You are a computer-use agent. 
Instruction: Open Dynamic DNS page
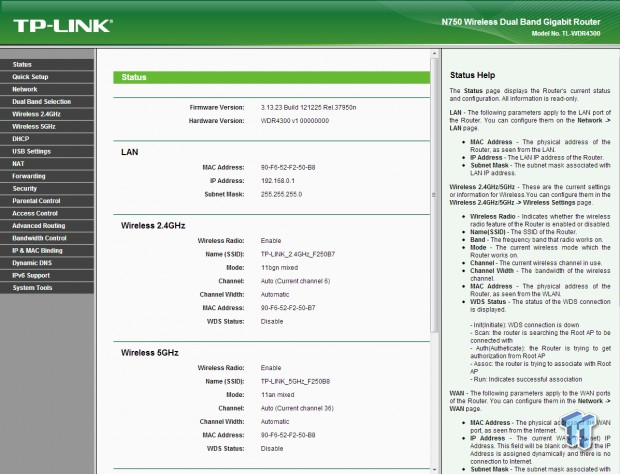point(47,263)
